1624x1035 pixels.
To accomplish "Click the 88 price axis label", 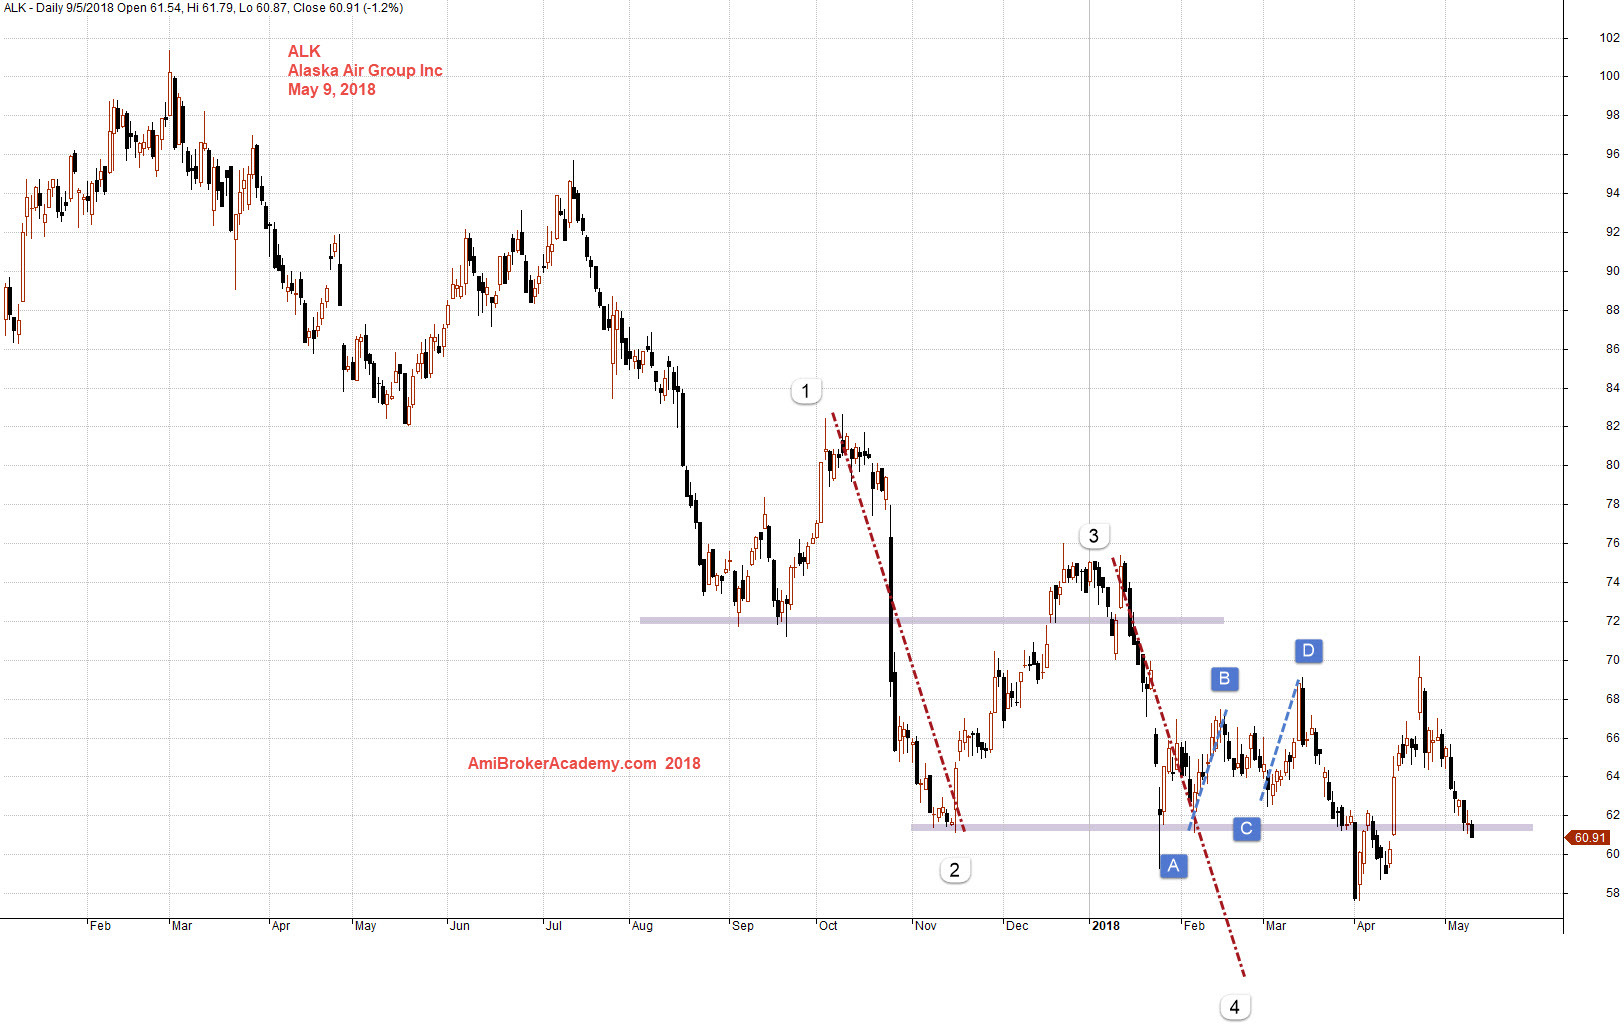I will pos(1613,310).
